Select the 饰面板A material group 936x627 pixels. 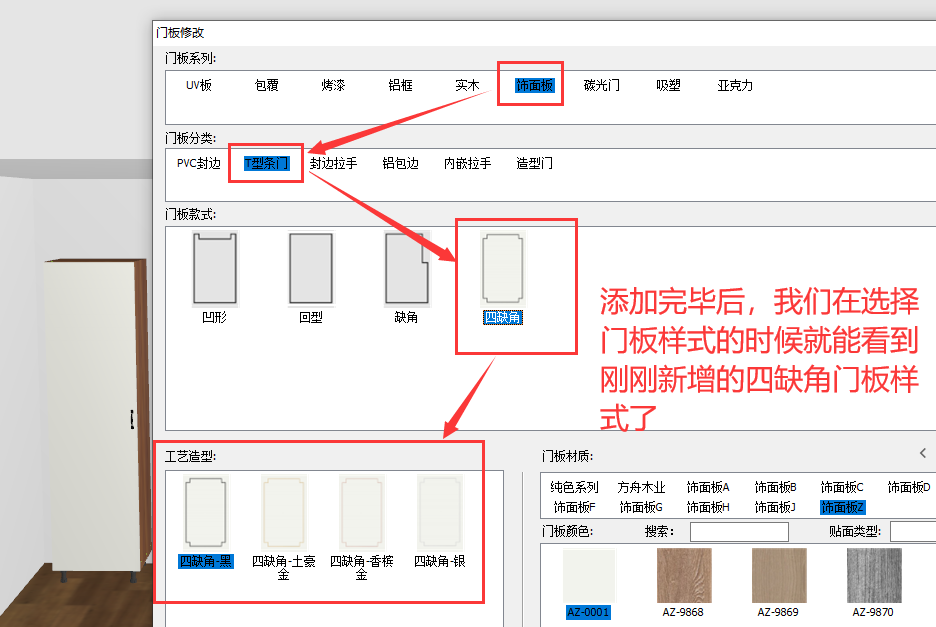pos(708,487)
